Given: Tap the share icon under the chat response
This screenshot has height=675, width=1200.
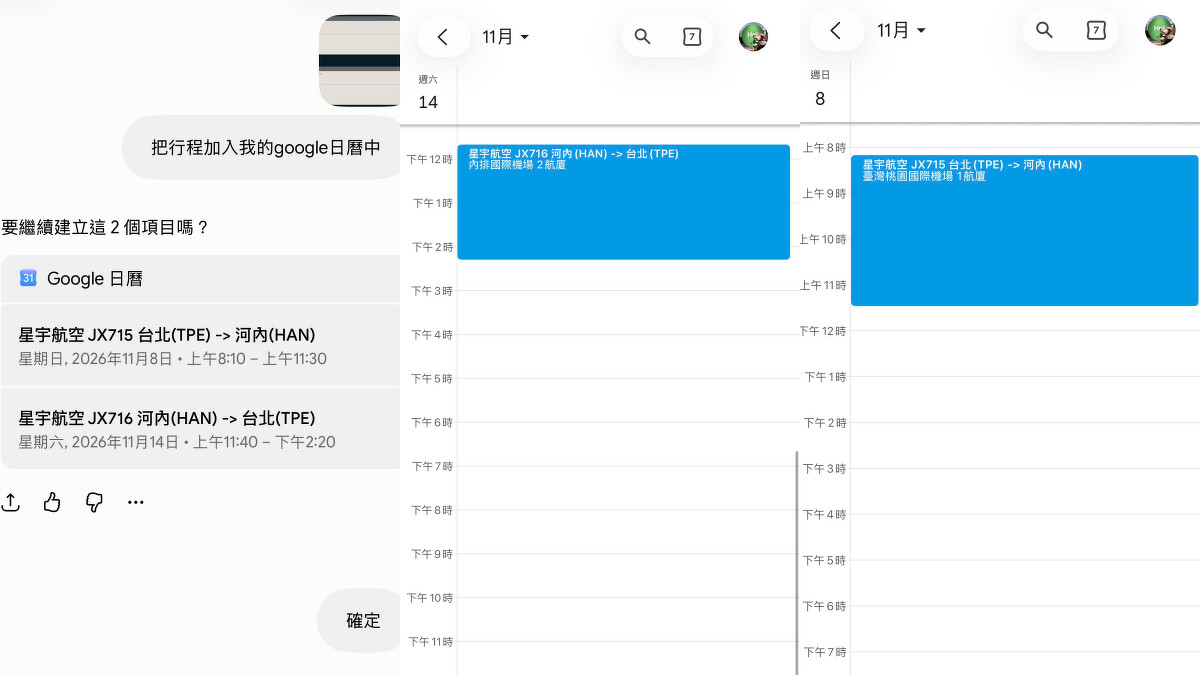Looking at the screenshot, I should (11, 502).
